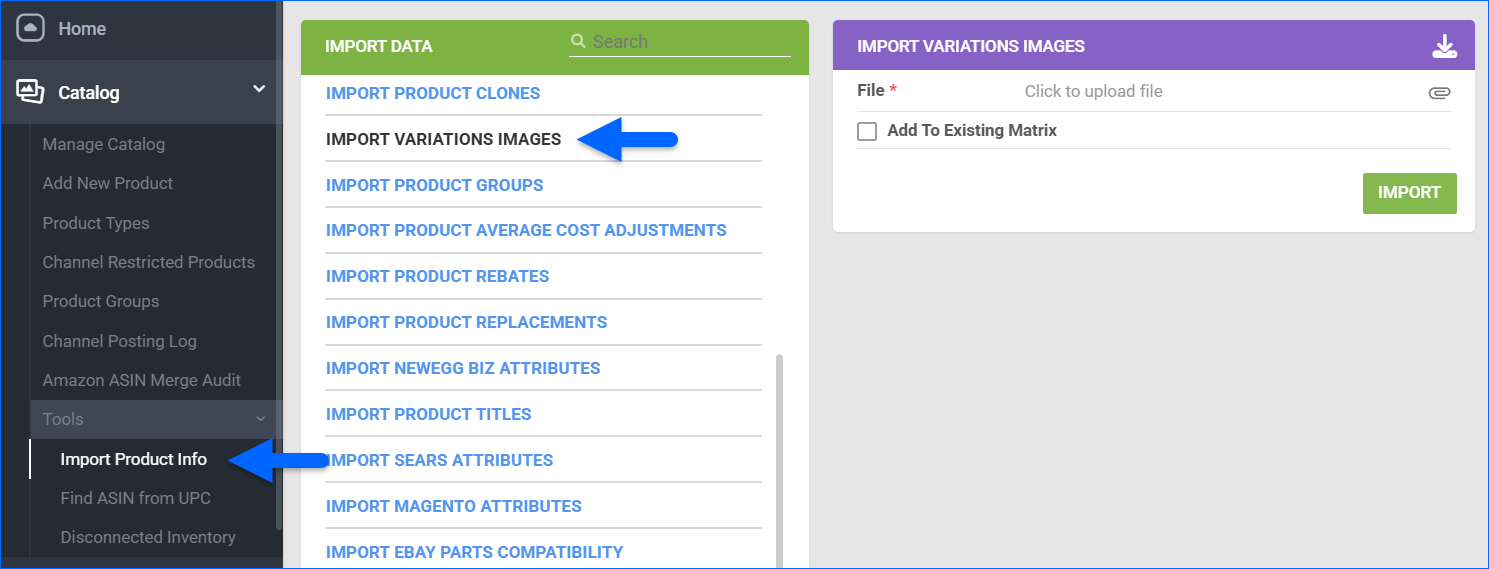Viewport: 1489px width, 569px height.
Task: Click the Home cloud icon
Action: tap(30, 29)
